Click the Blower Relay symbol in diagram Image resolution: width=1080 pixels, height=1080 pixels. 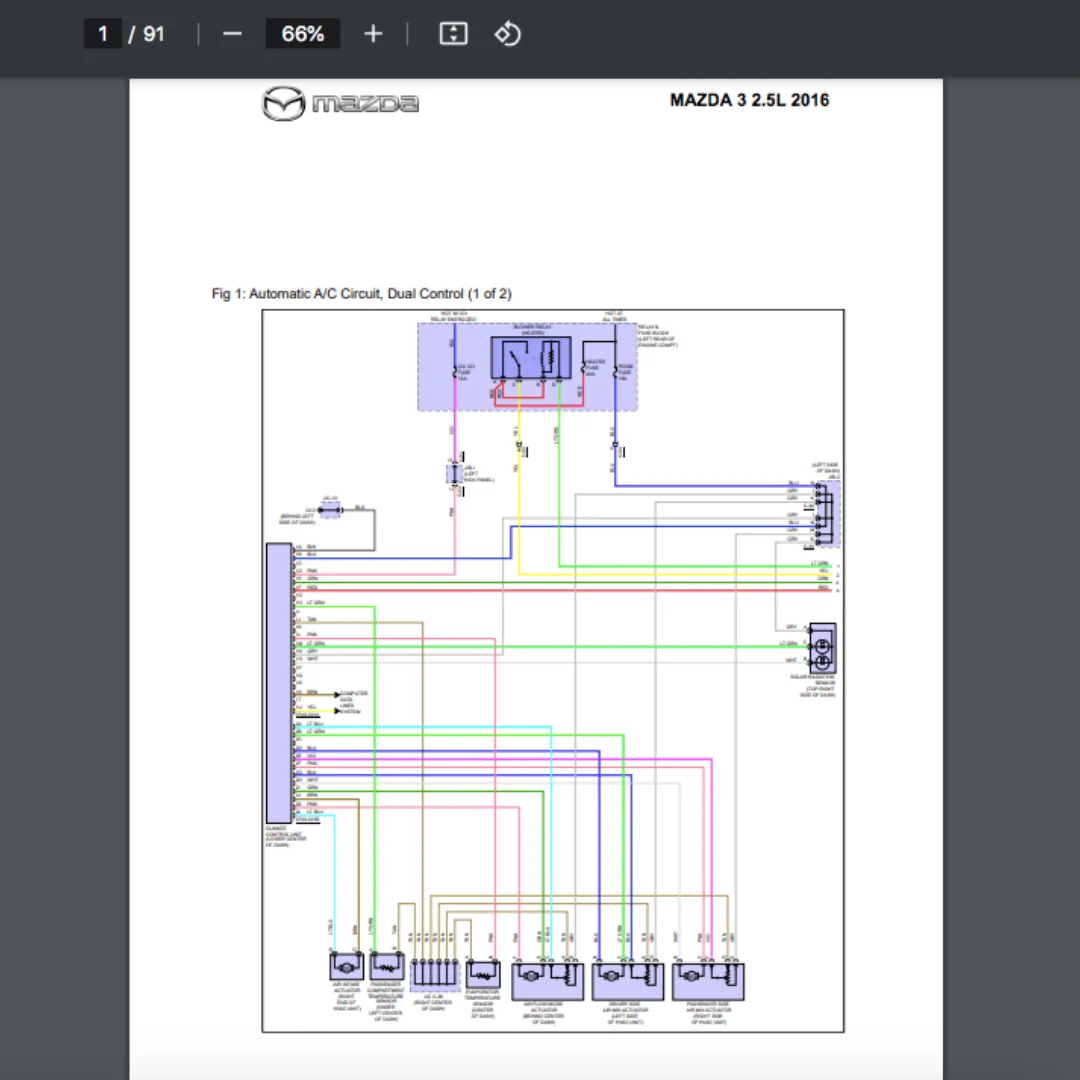coord(530,358)
